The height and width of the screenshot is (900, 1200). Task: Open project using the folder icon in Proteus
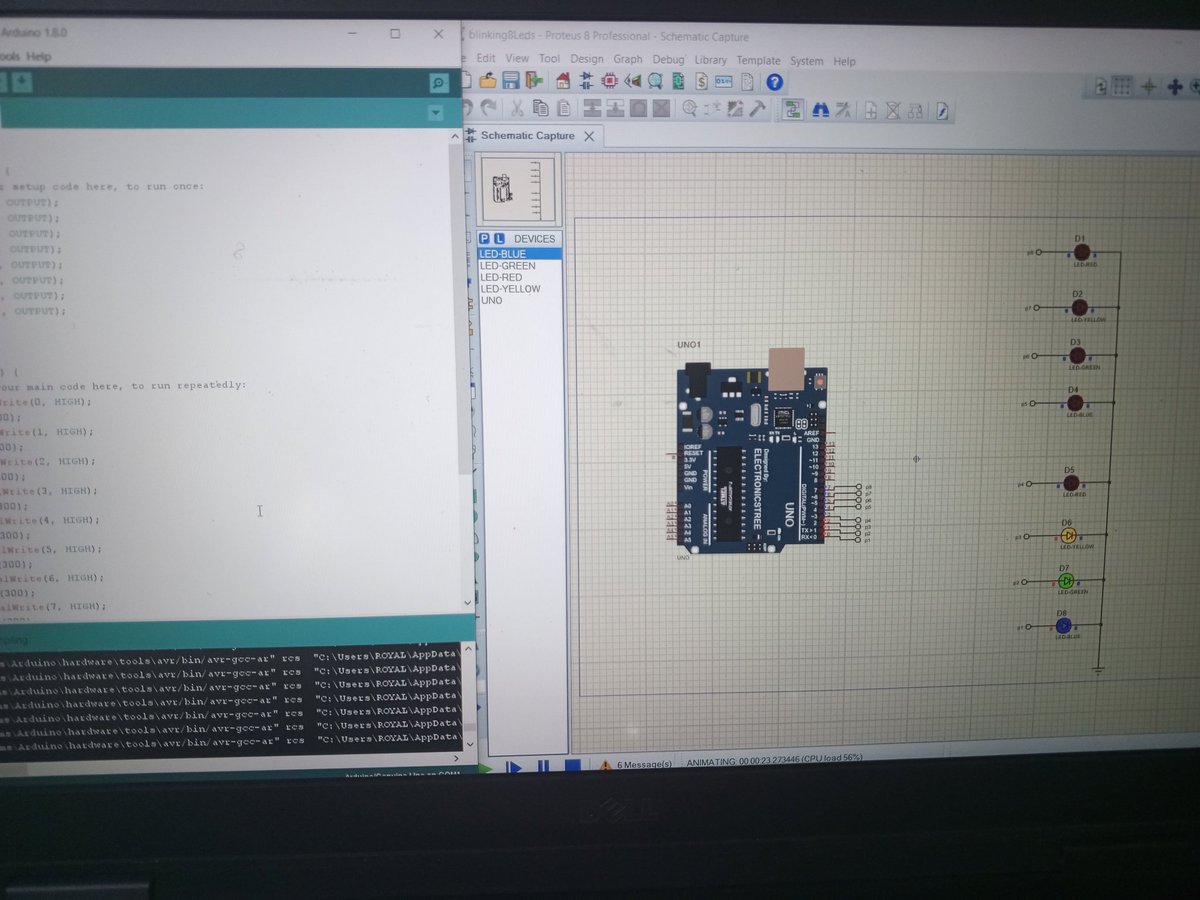pyautogui.click(x=488, y=81)
